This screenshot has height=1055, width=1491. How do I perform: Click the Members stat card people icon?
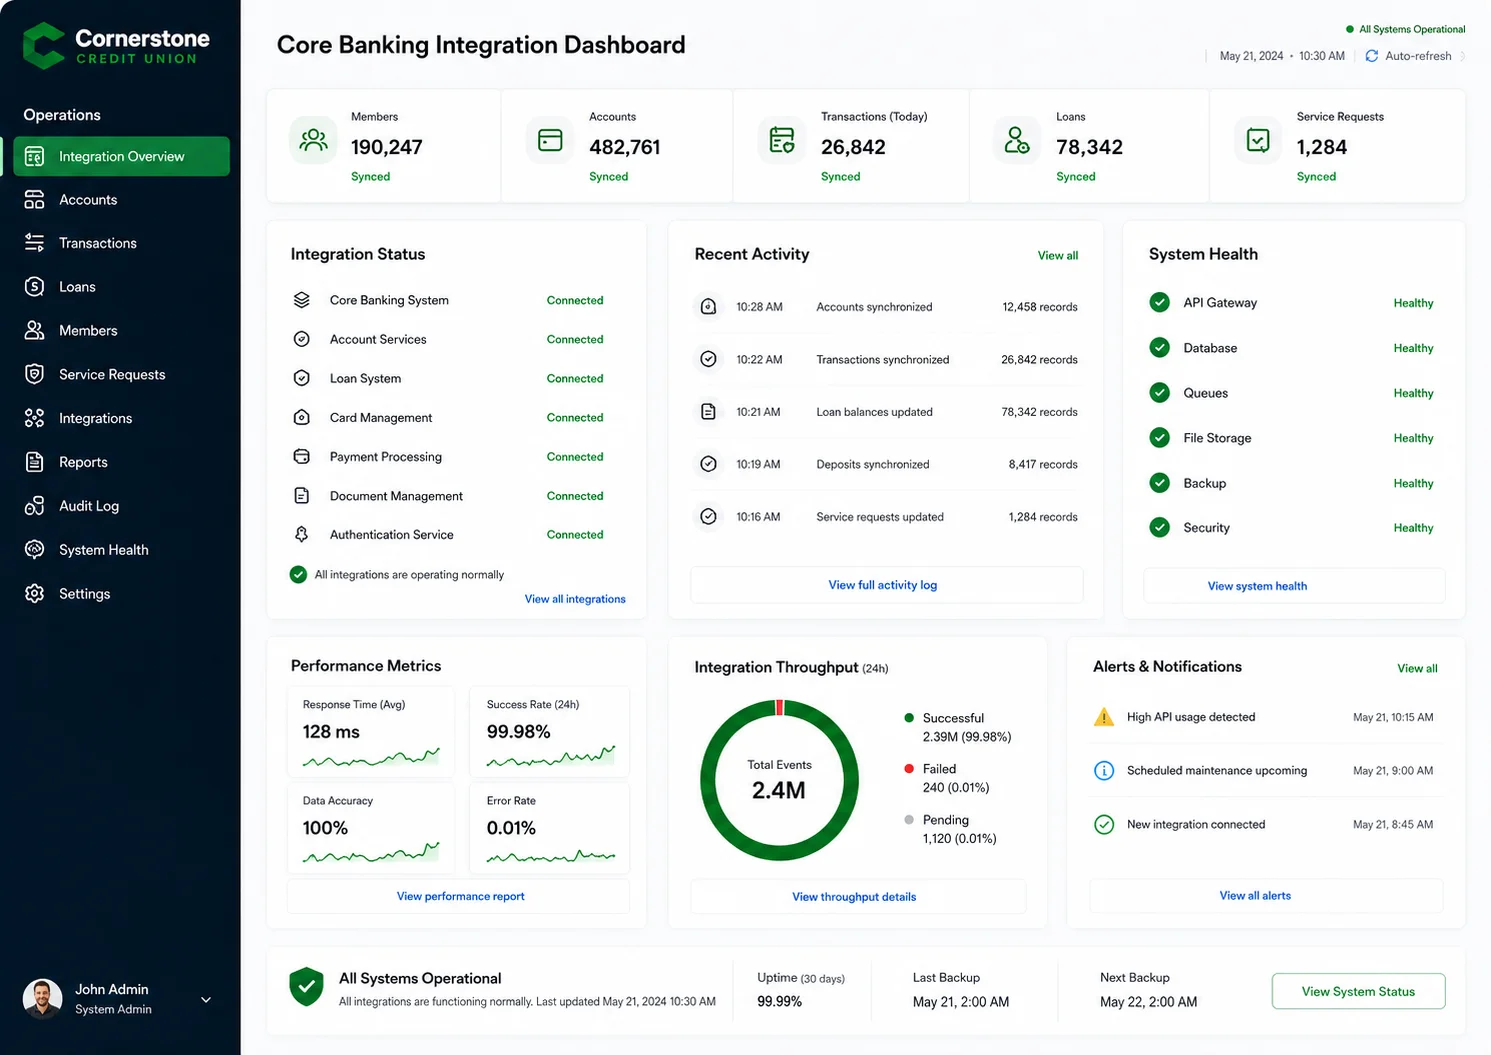(x=314, y=140)
